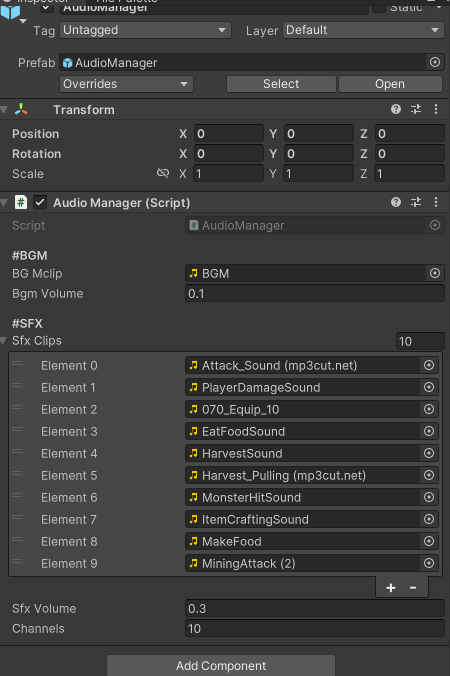Pick a clip with BGM object selector circle
The width and height of the screenshot is (450, 676).
[x=435, y=273]
